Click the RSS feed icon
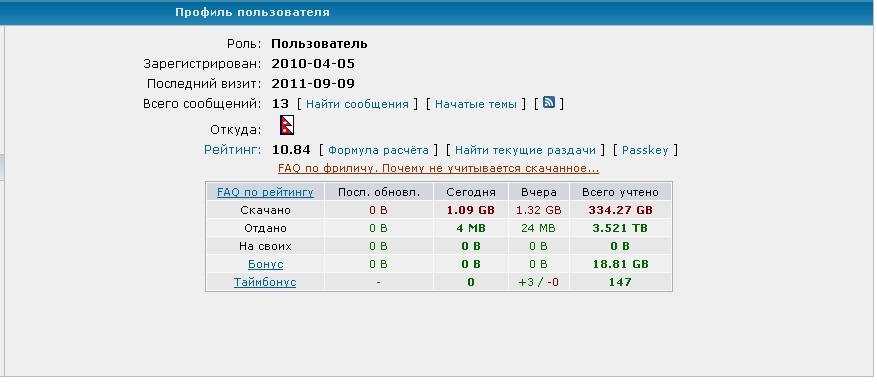This screenshot has width=877, height=384. 549,103
